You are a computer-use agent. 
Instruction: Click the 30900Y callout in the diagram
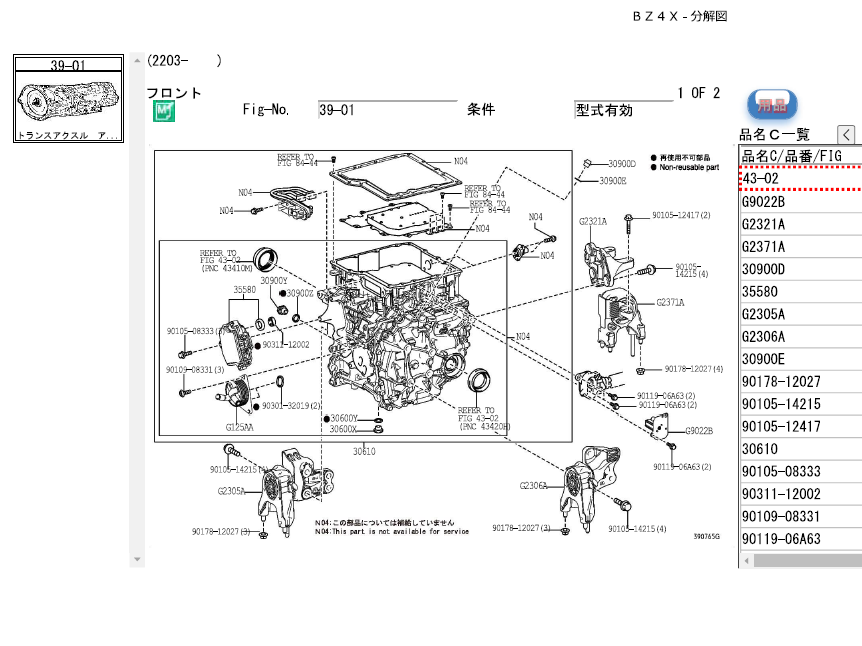(274, 281)
